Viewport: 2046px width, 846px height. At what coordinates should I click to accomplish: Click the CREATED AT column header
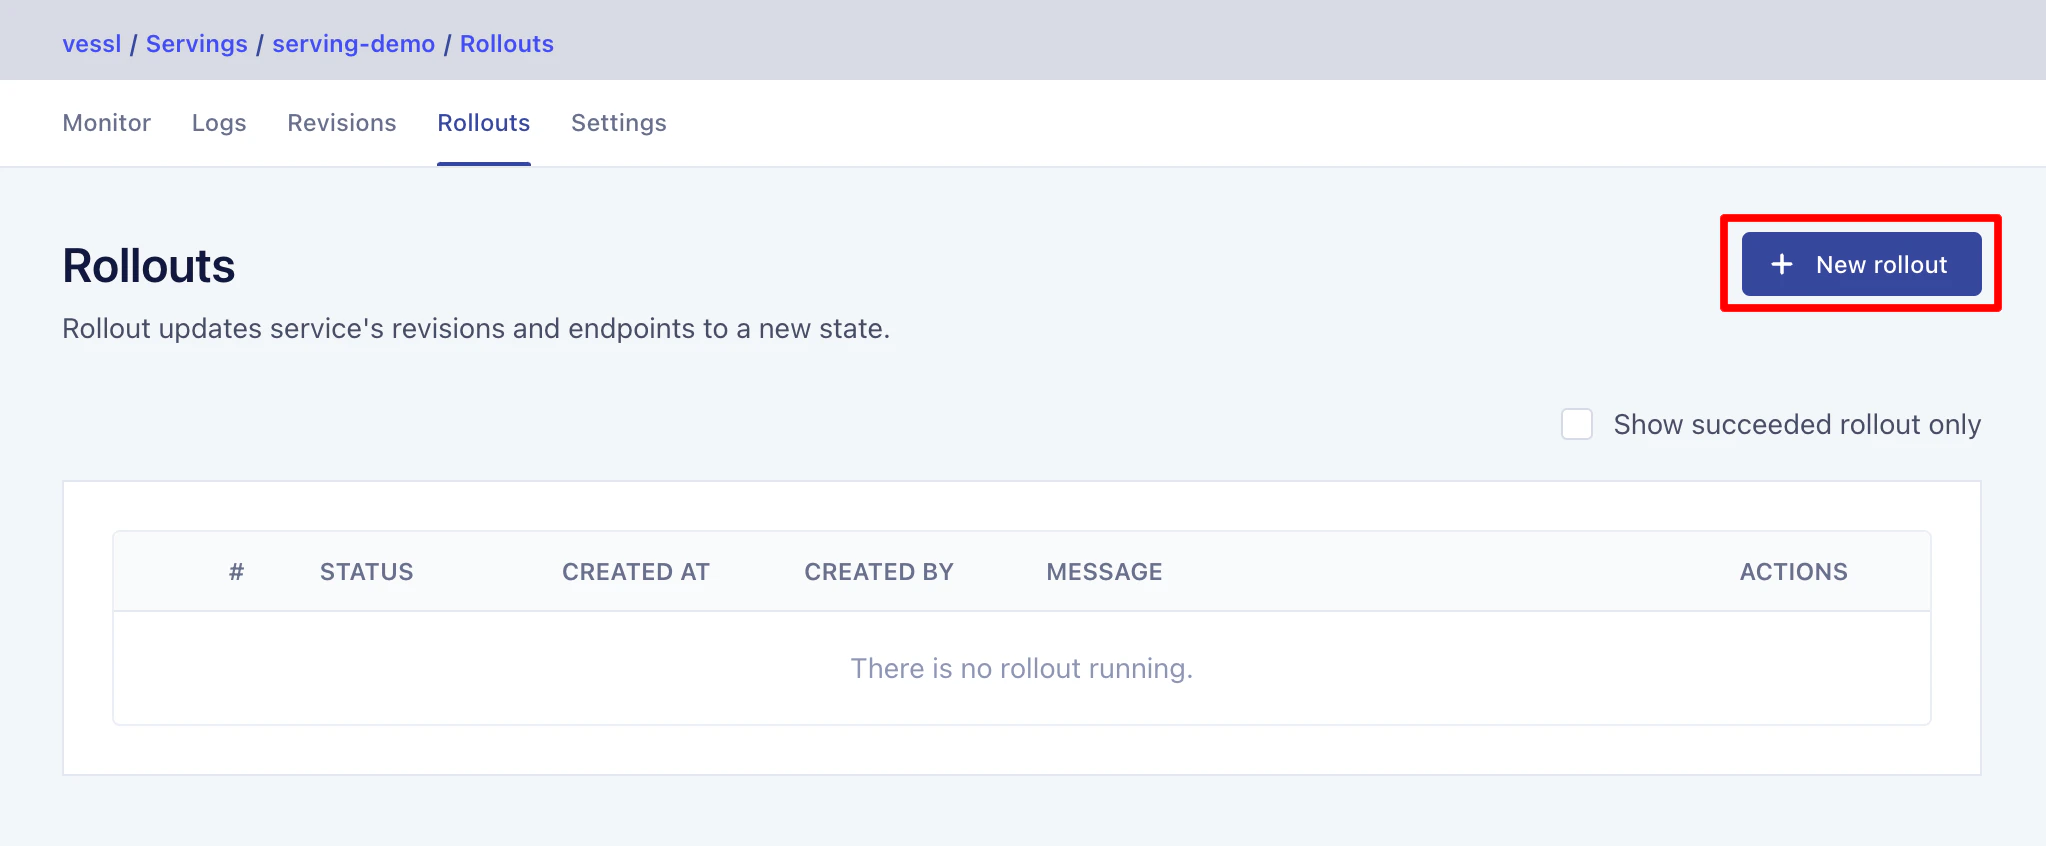[635, 572]
